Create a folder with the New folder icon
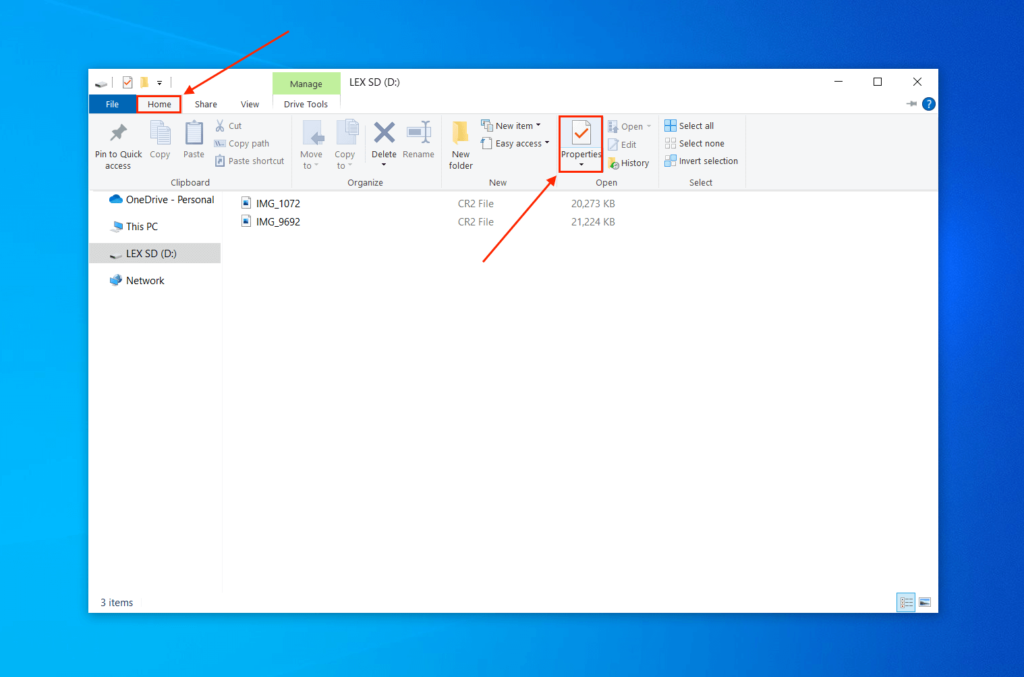The width and height of the screenshot is (1024, 677). [460, 140]
